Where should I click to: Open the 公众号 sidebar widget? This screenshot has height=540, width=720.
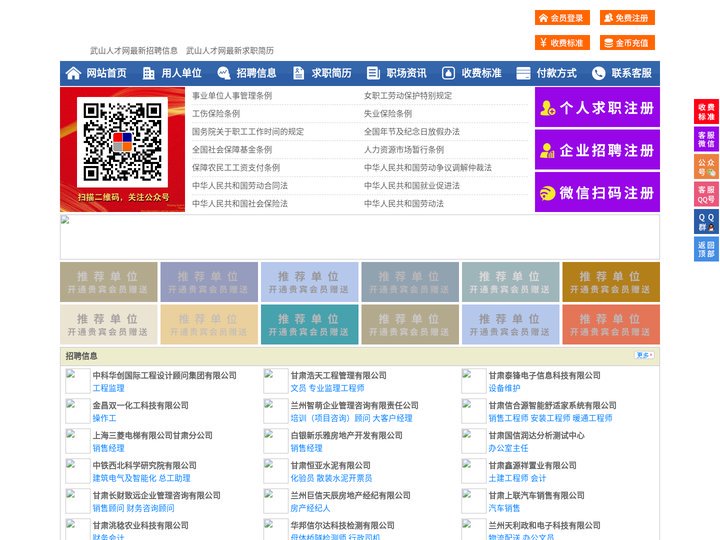pyautogui.click(x=706, y=167)
